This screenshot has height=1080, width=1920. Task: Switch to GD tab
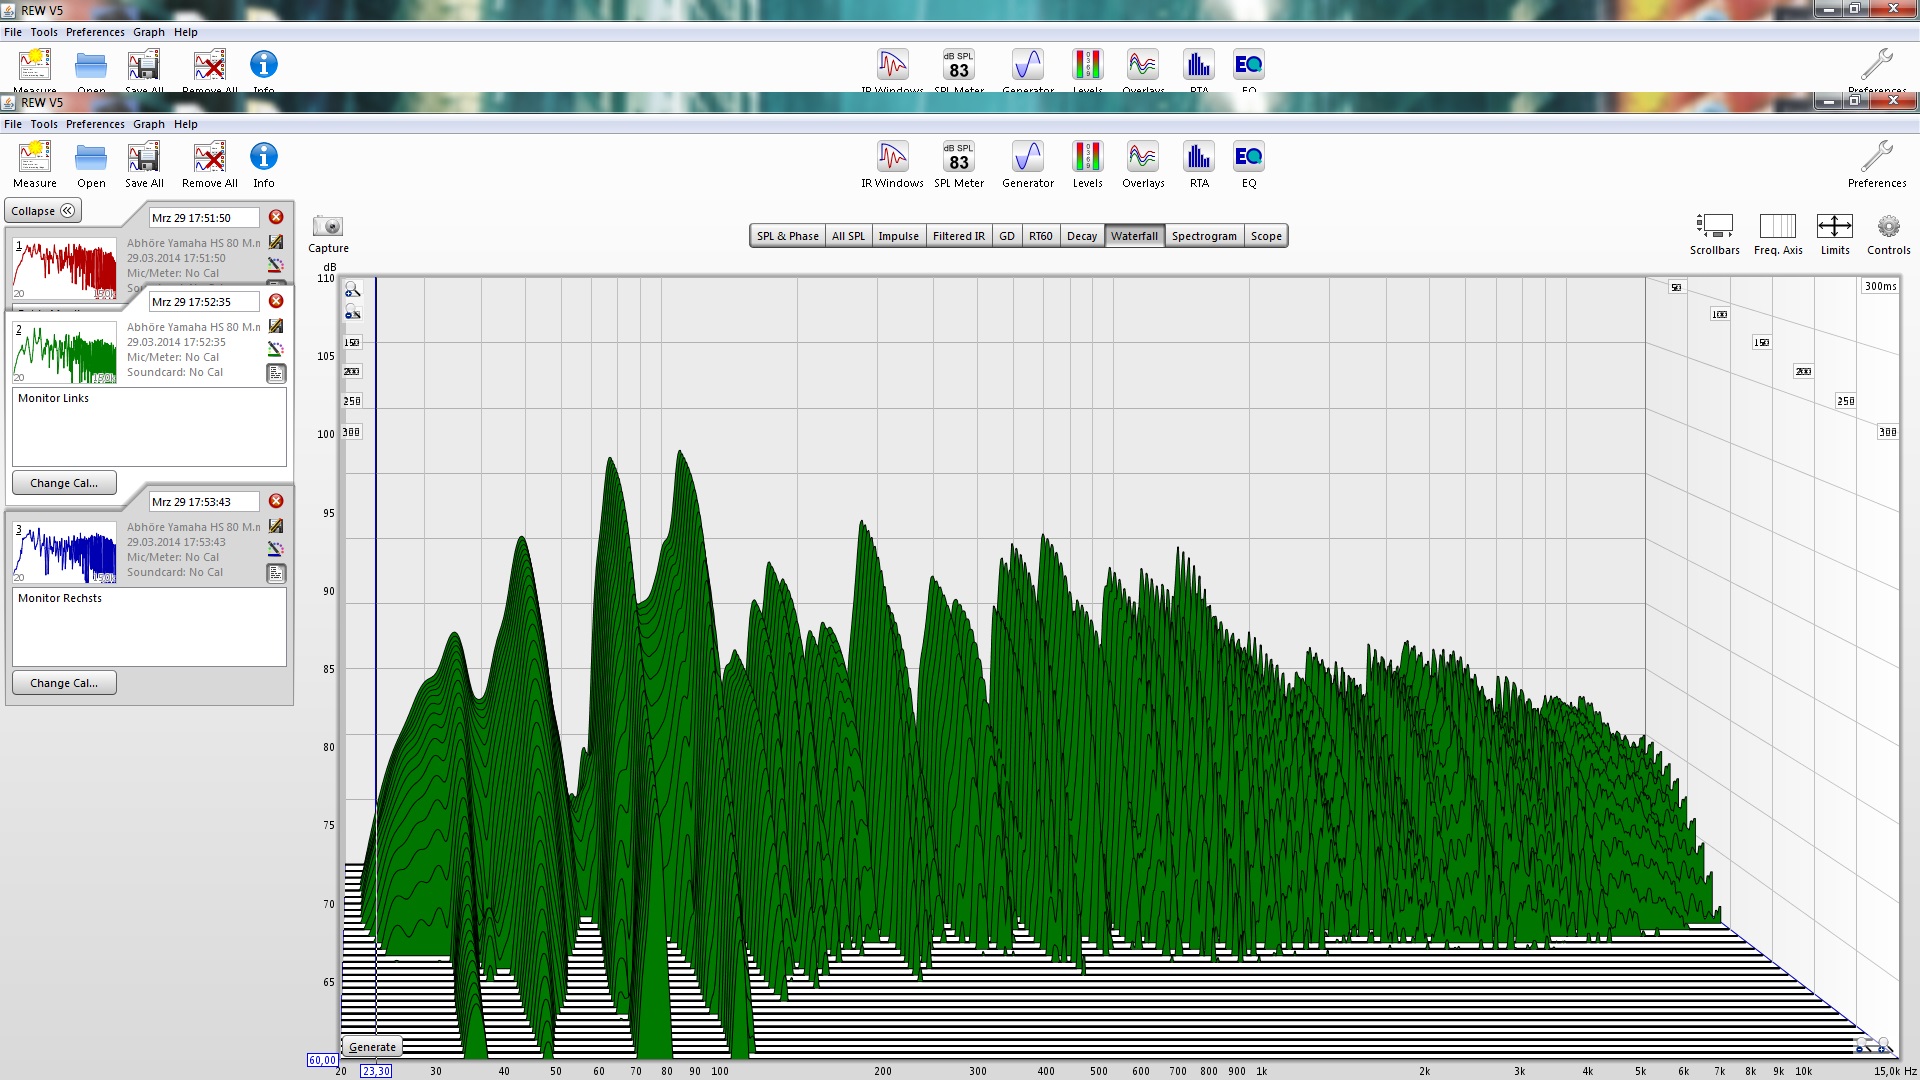coord(1006,236)
